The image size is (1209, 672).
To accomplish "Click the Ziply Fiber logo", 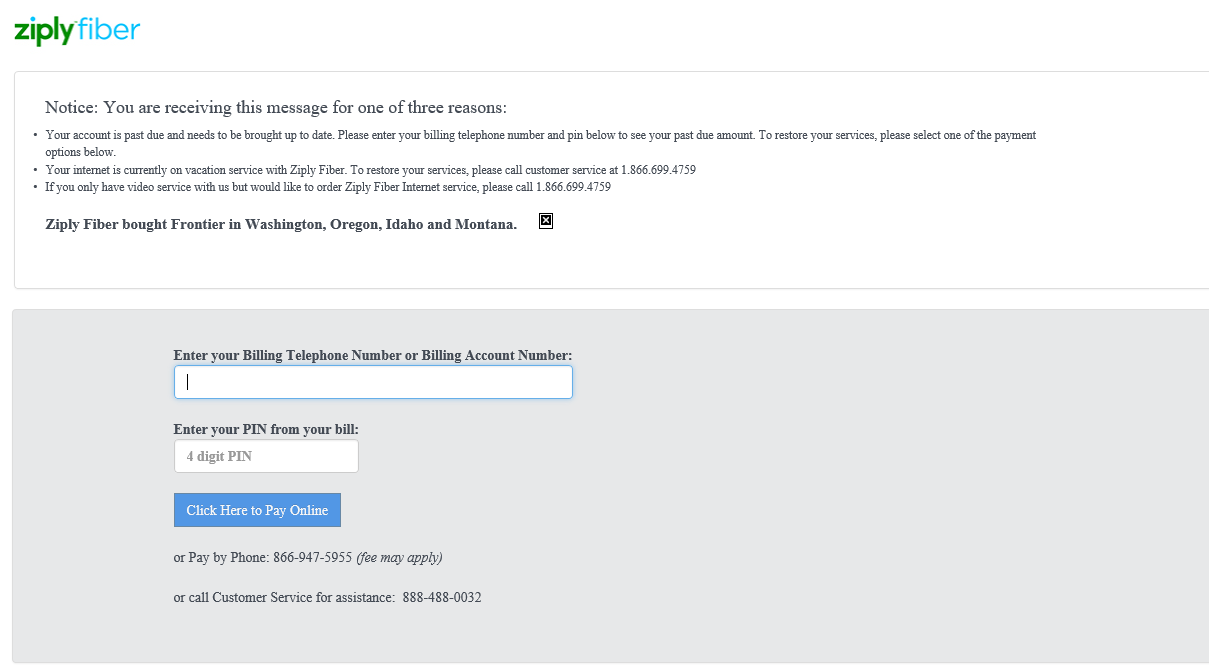I will [76, 31].
